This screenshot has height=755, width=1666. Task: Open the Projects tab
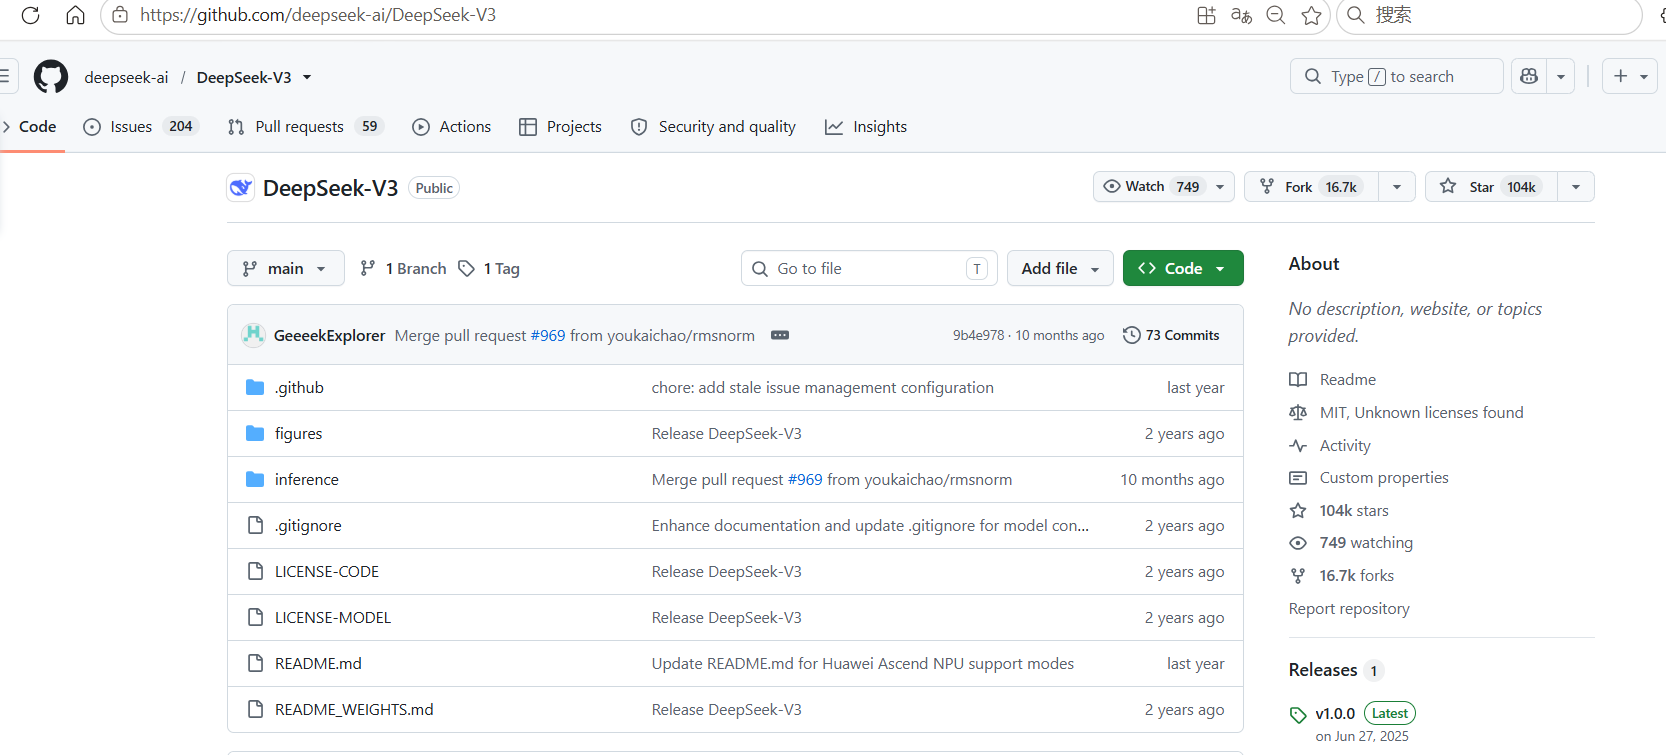point(560,127)
